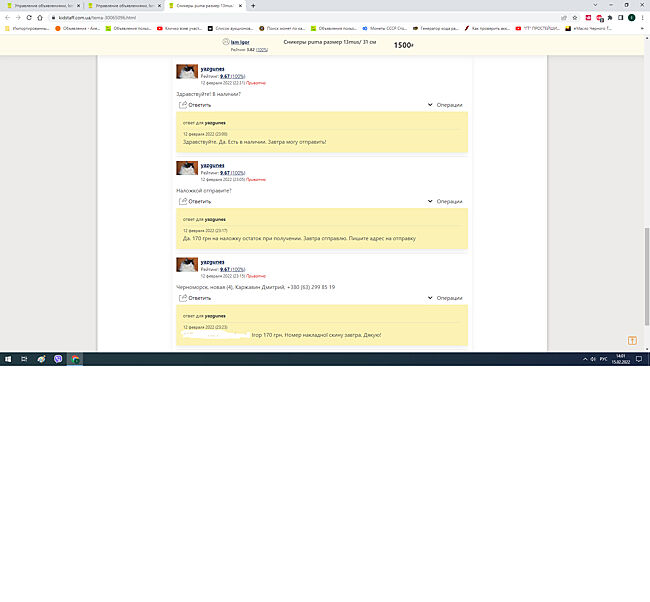Click Ответить under the Здравствуйте comment
This screenshot has height=602, width=650.
tap(196, 104)
